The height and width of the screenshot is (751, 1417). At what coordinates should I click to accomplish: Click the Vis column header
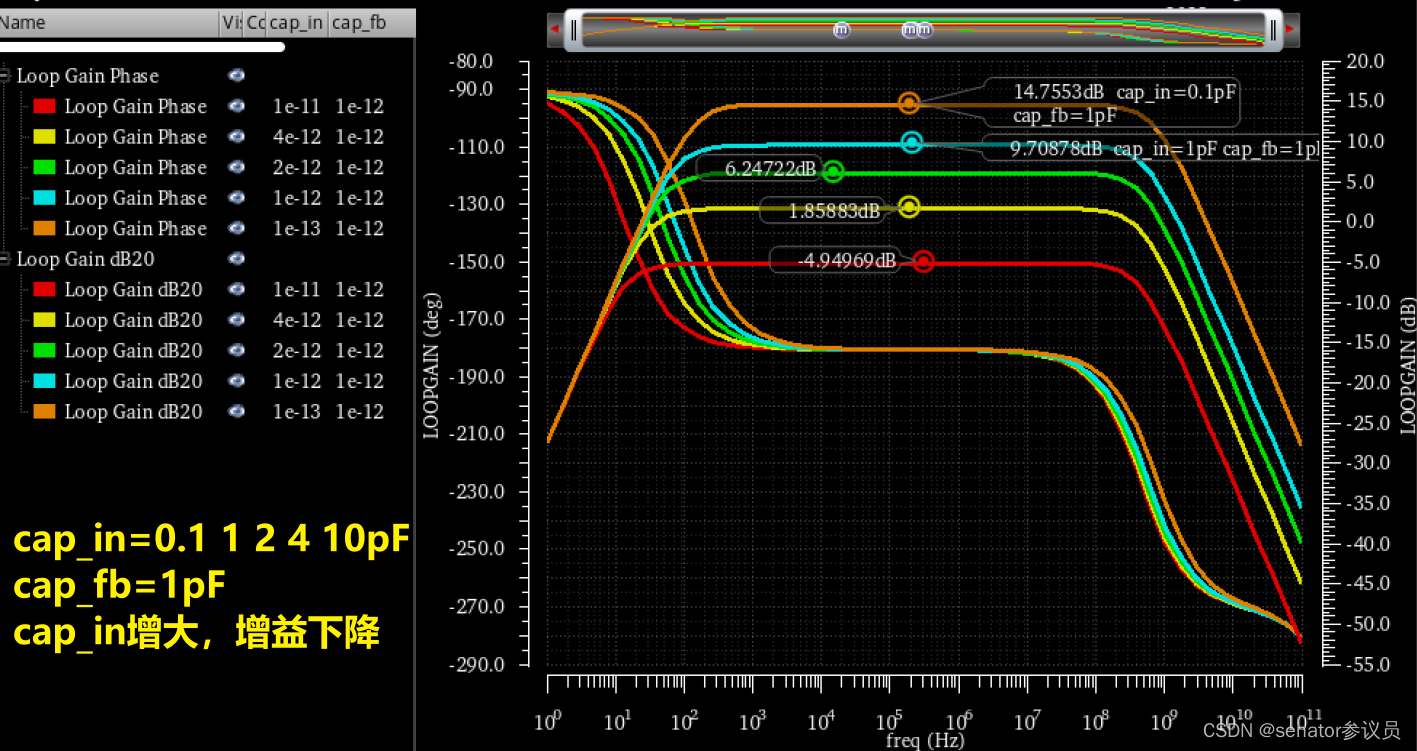tap(231, 23)
